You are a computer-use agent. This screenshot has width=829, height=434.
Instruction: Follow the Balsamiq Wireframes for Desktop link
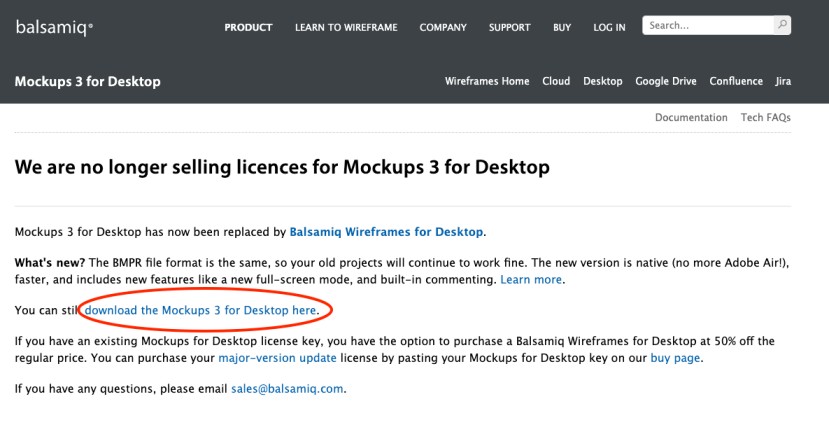386,232
